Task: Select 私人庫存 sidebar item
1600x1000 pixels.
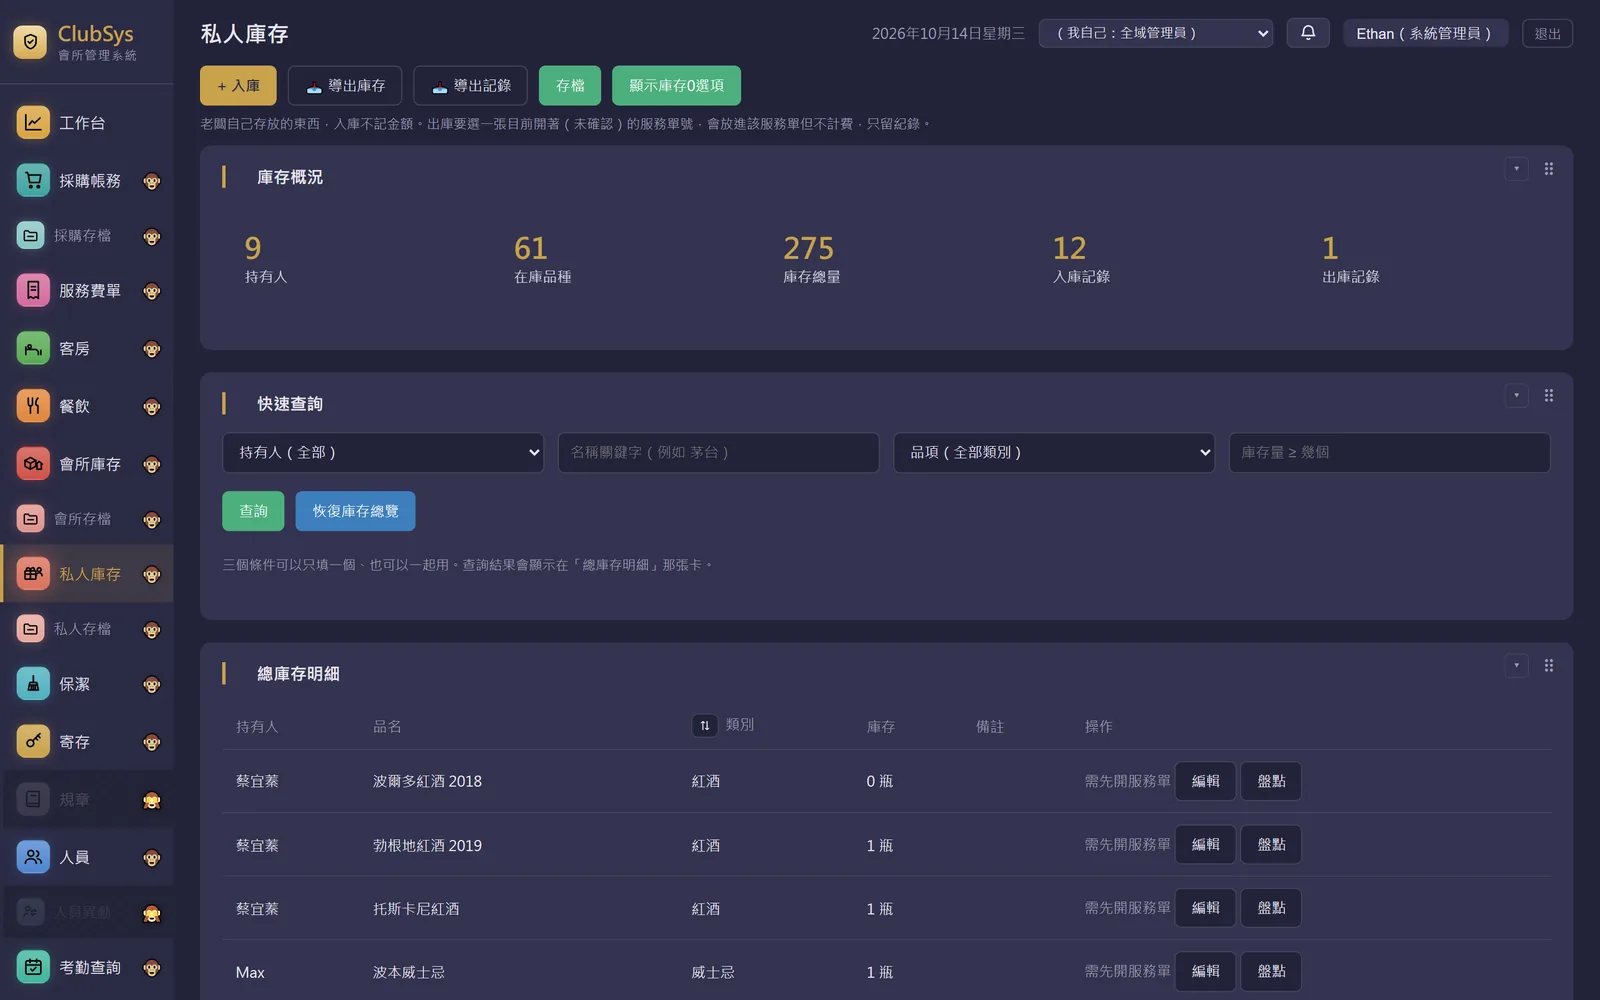Action: (87, 574)
